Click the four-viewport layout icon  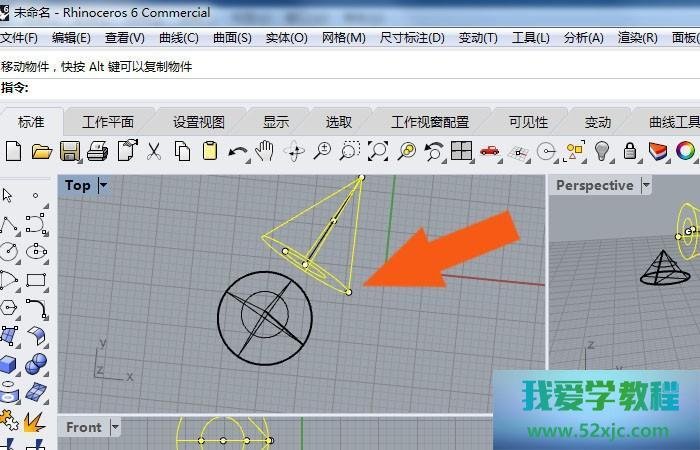pyautogui.click(x=461, y=151)
